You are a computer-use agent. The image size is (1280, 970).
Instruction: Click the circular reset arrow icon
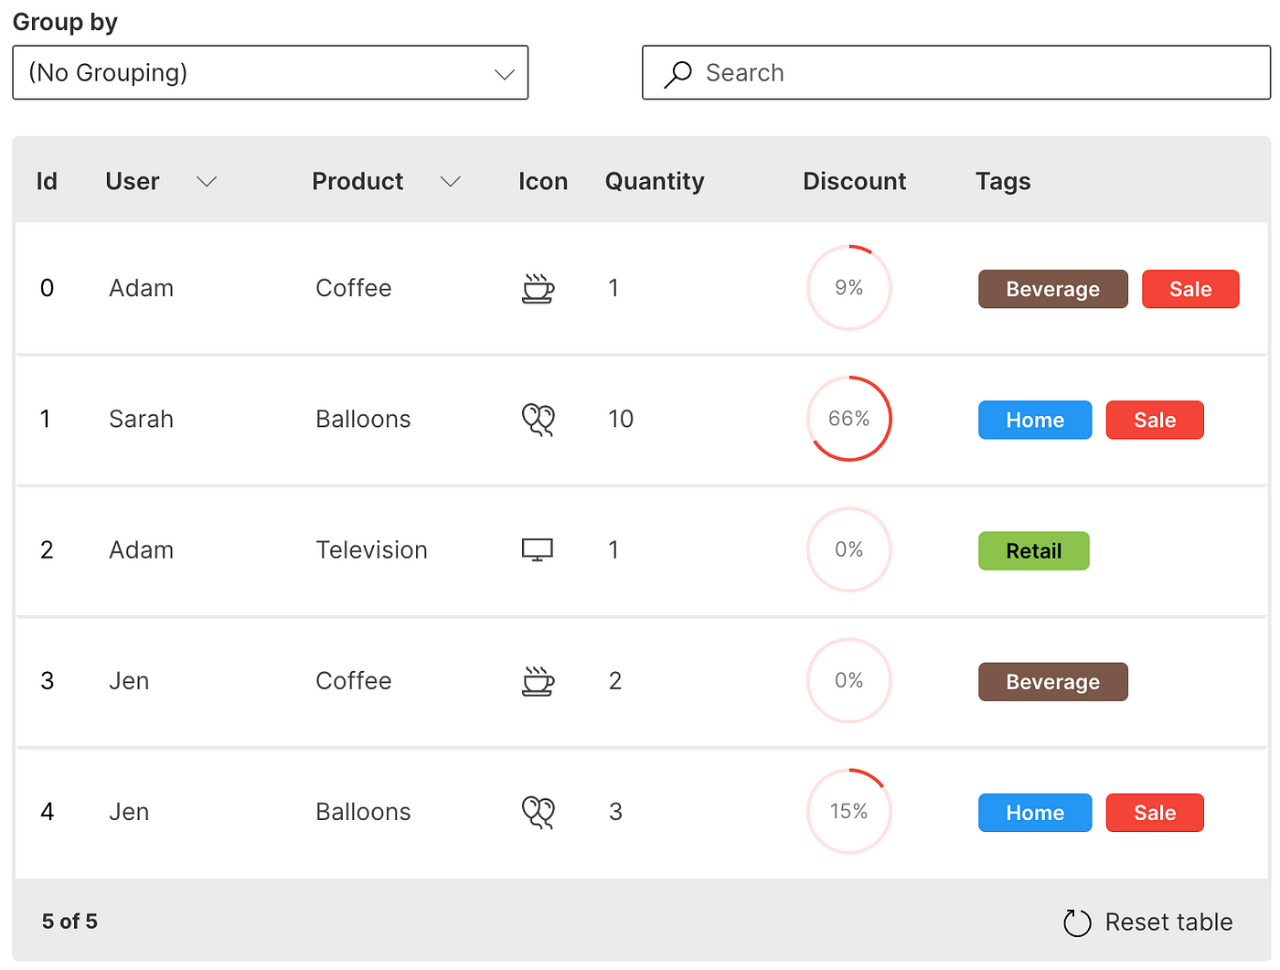tap(1077, 922)
